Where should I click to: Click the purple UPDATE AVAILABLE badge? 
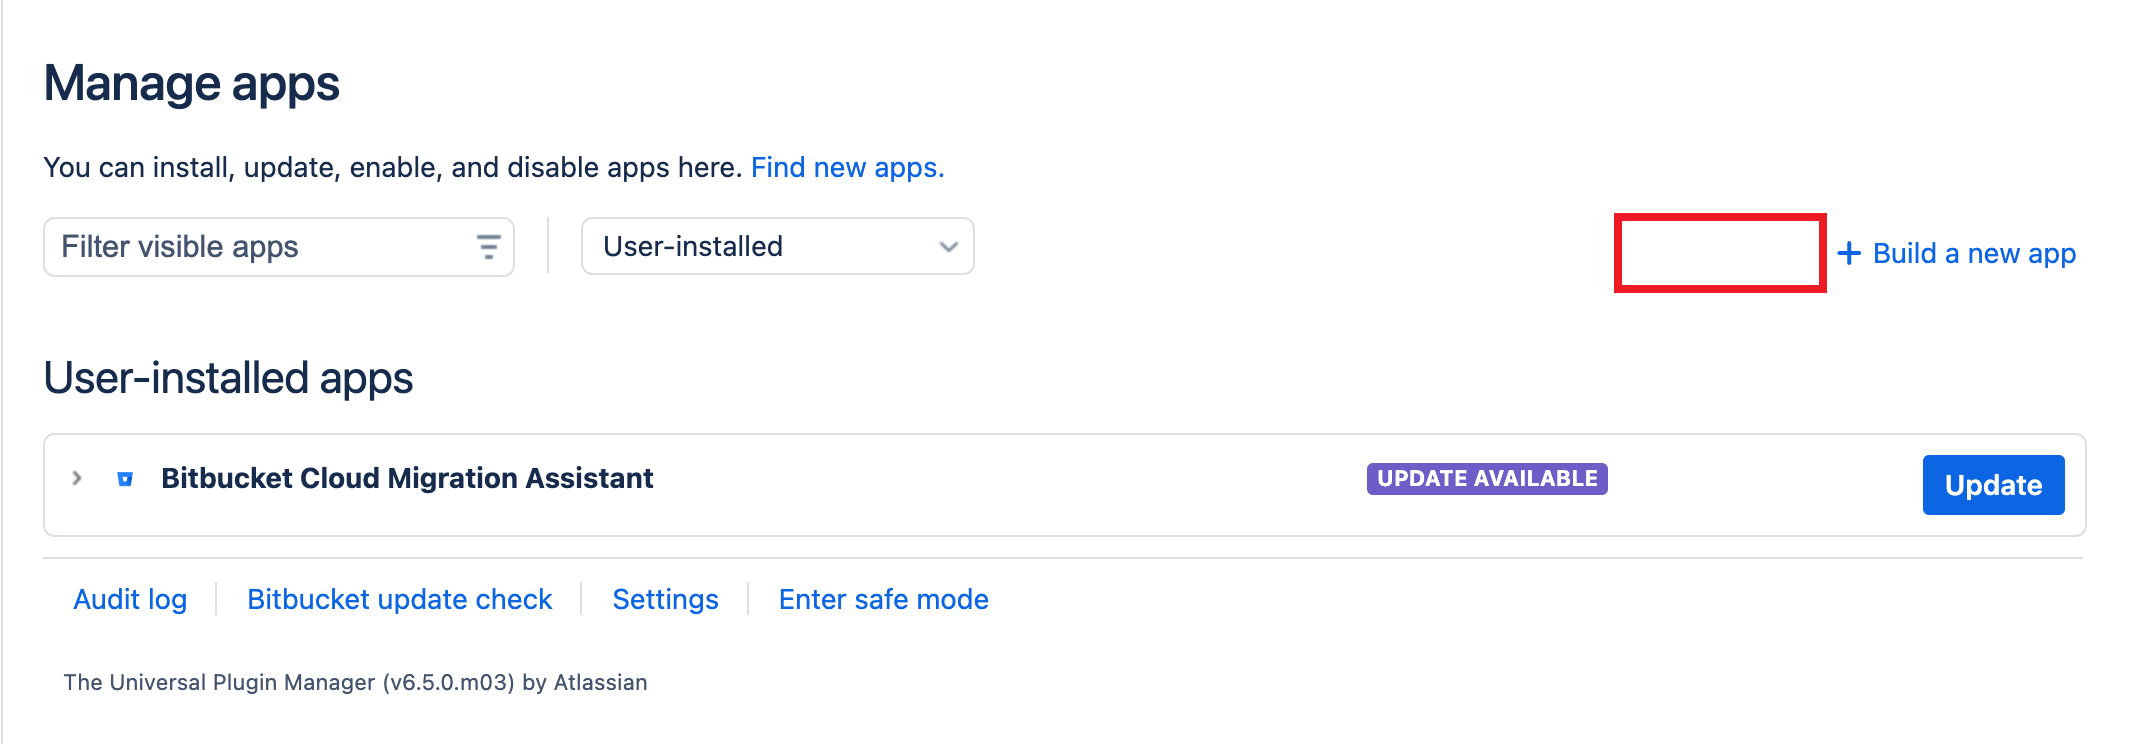(x=1487, y=479)
